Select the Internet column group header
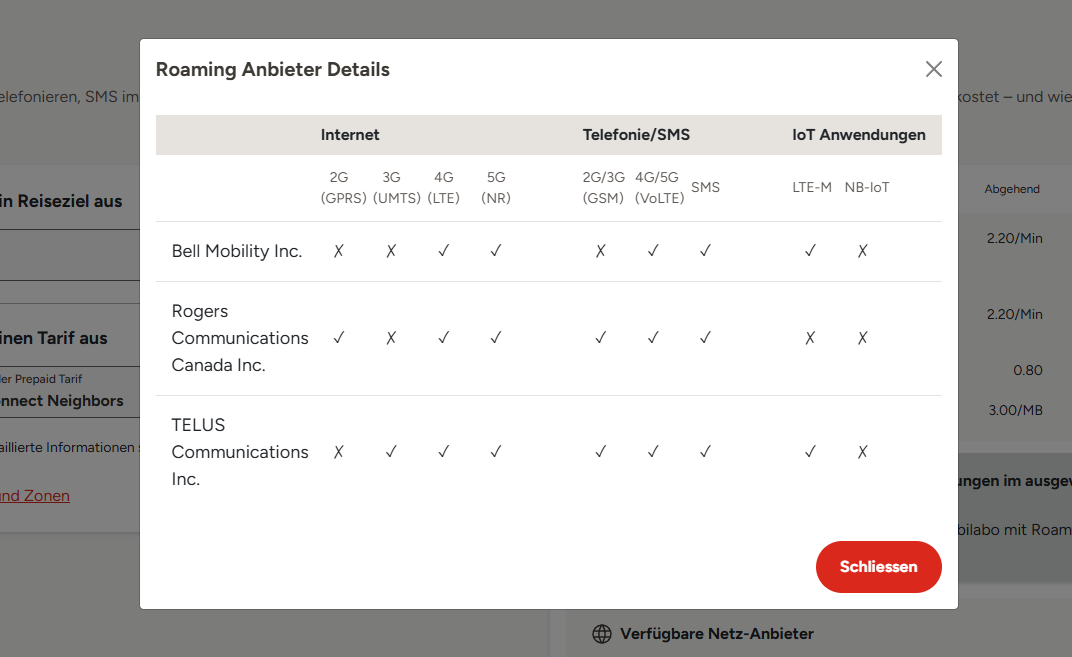The height and width of the screenshot is (657, 1072). click(350, 135)
